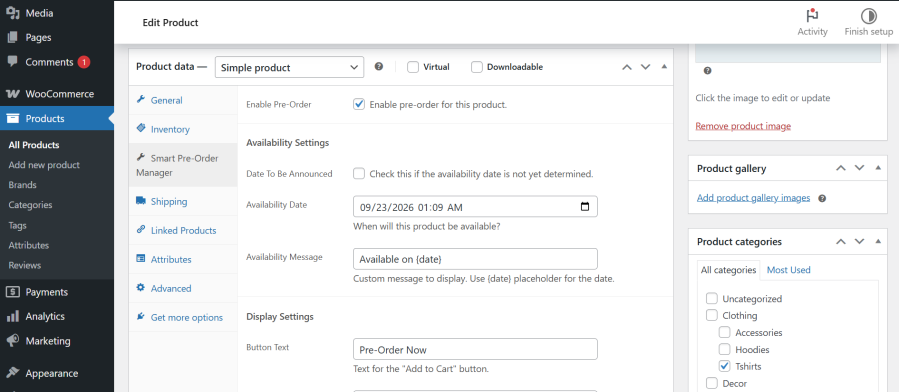The height and width of the screenshot is (392, 899).
Task: Move Product gallery panel down
Action: click(859, 168)
